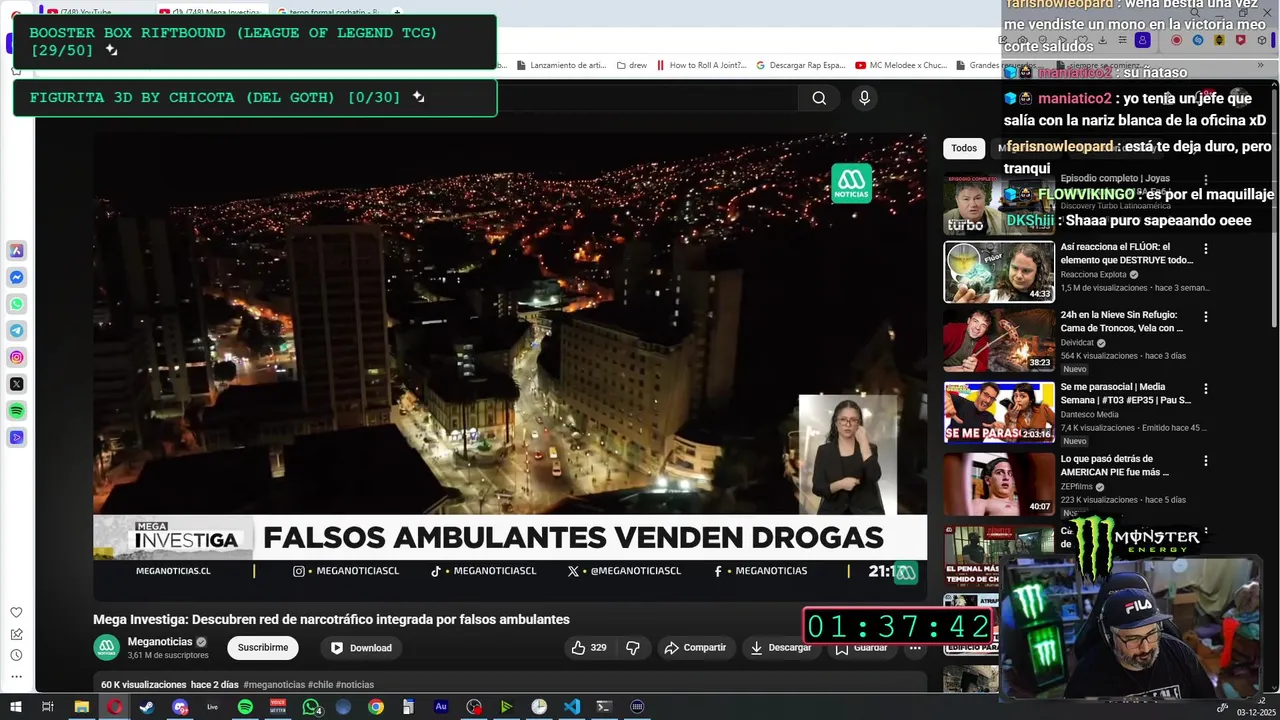Viewport: 1280px width, 720px height.
Task: Click the Suscribirme button
Action: [263, 648]
